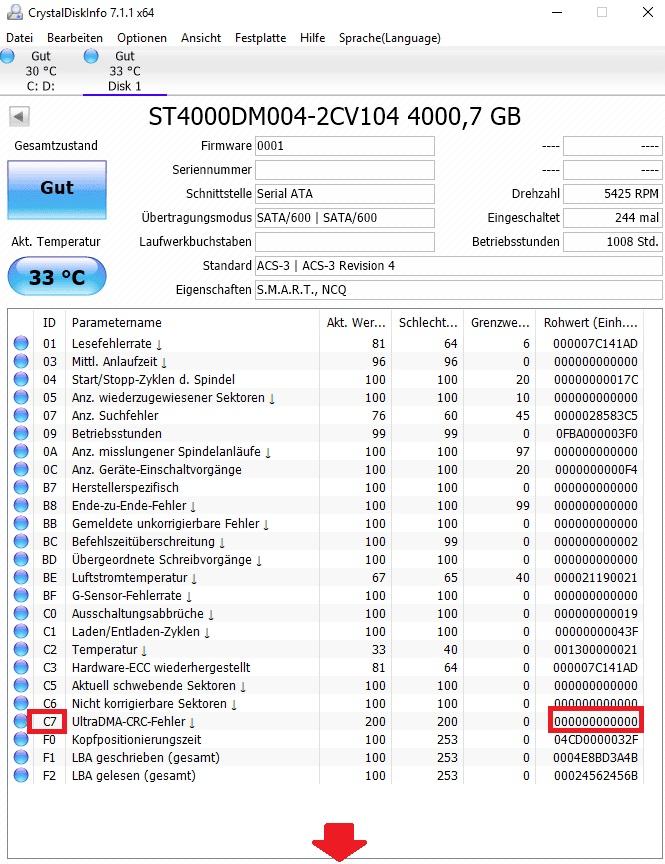The height and width of the screenshot is (864, 665).
Task: Open the Bearbeiten menu
Action: [x=75, y=38]
